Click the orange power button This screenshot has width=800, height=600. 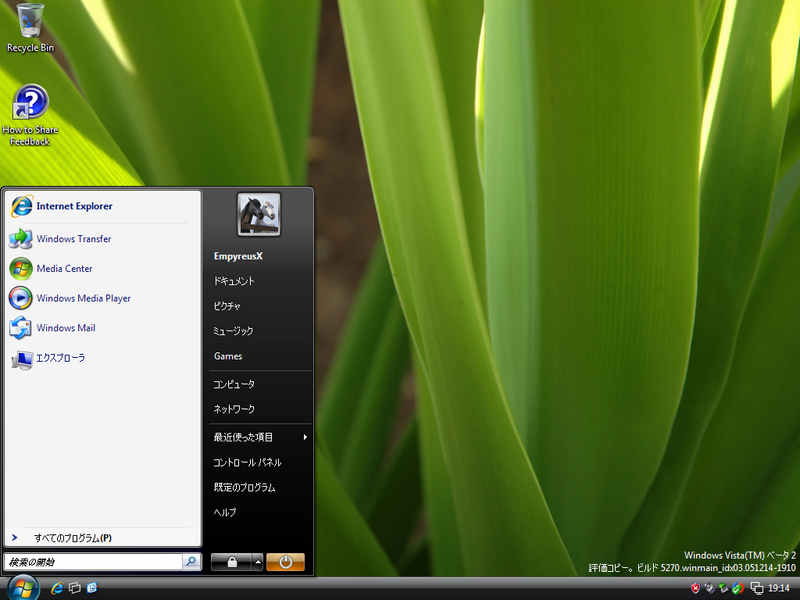click(285, 562)
